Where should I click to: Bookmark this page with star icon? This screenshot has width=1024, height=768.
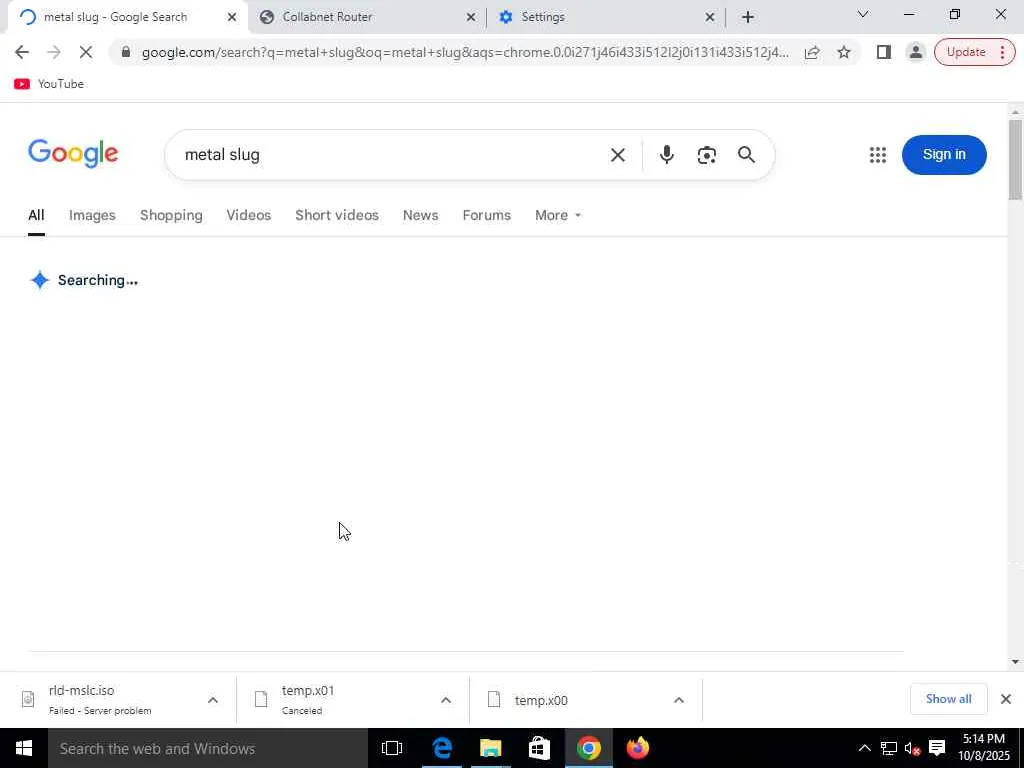click(844, 52)
